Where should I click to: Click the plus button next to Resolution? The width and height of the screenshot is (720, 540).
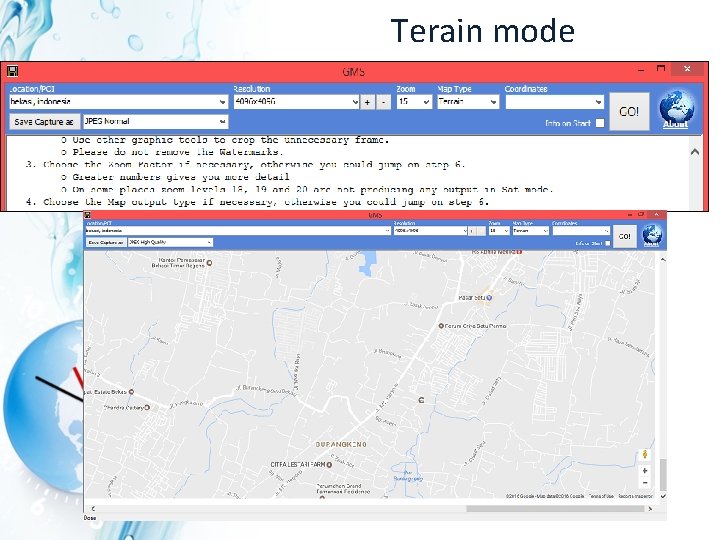[367, 102]
